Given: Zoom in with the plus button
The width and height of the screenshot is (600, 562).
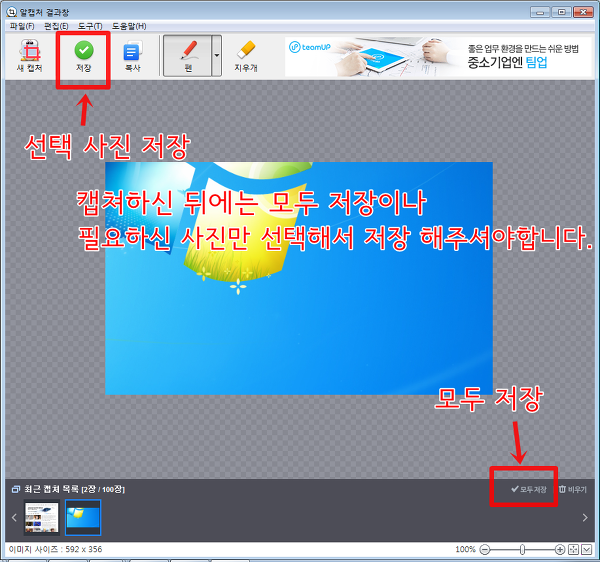Looking at the screenshot, I should (560, 550).
